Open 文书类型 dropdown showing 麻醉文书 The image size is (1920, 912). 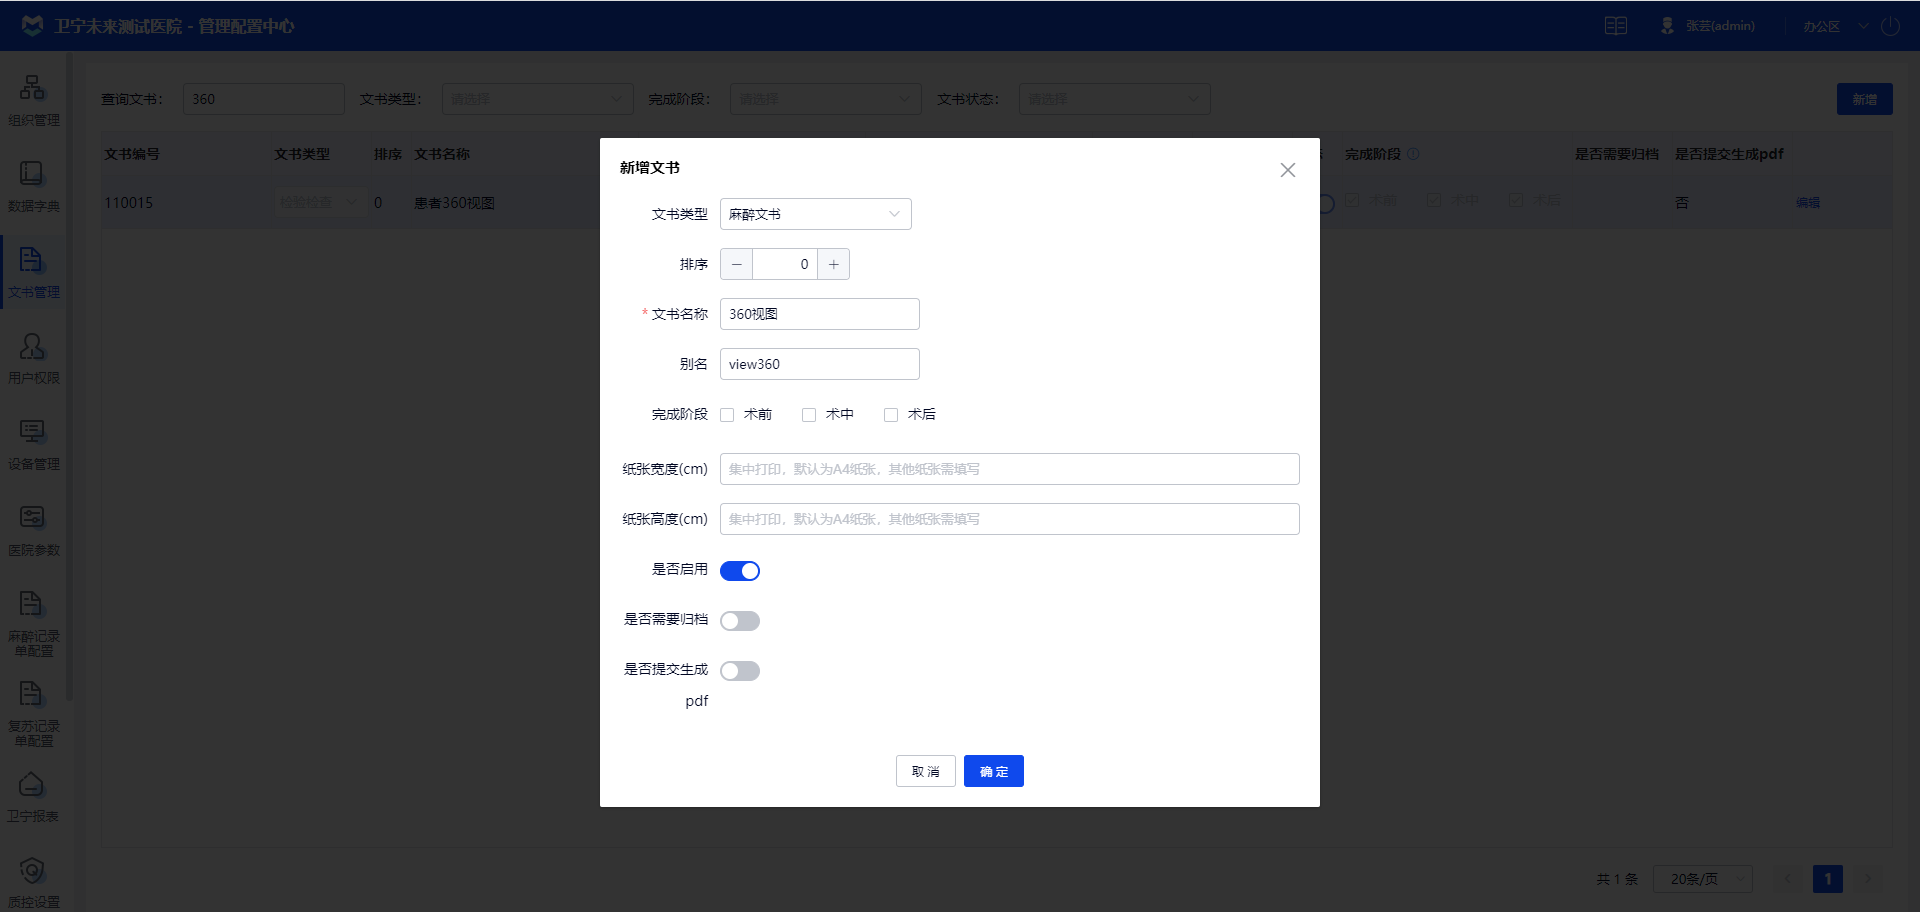point(816,214)
